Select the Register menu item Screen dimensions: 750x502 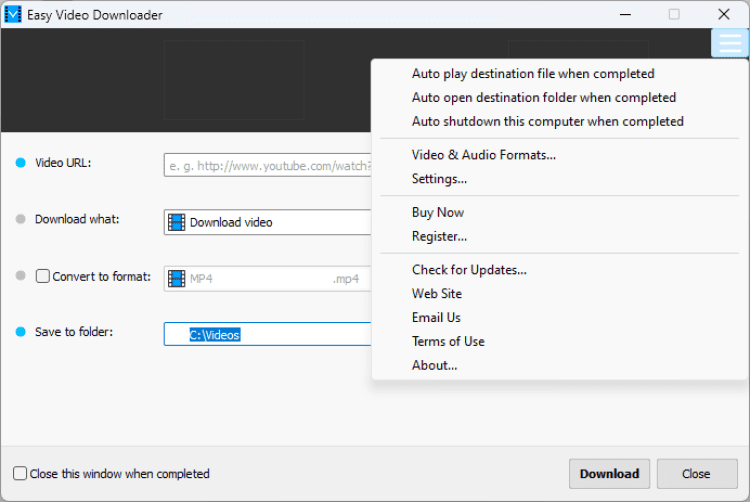pos(559,236)
